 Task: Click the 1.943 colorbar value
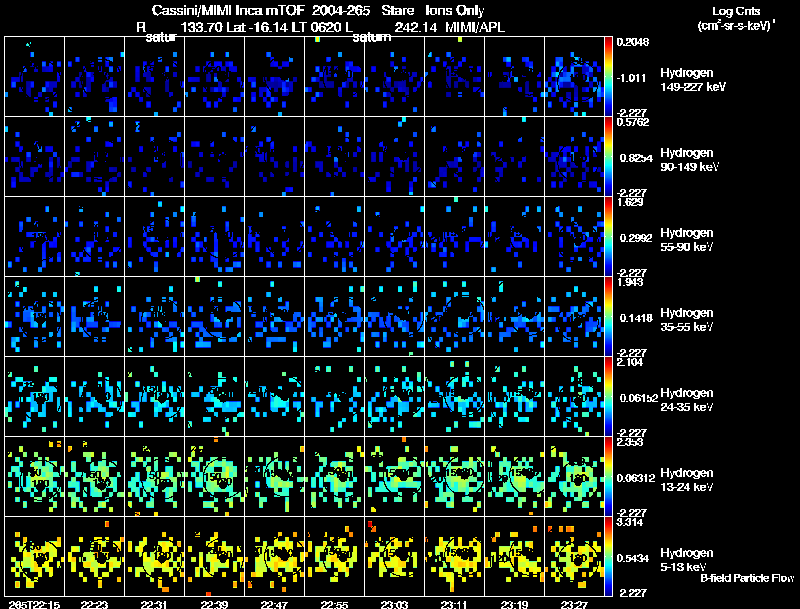tap(630, 283)
